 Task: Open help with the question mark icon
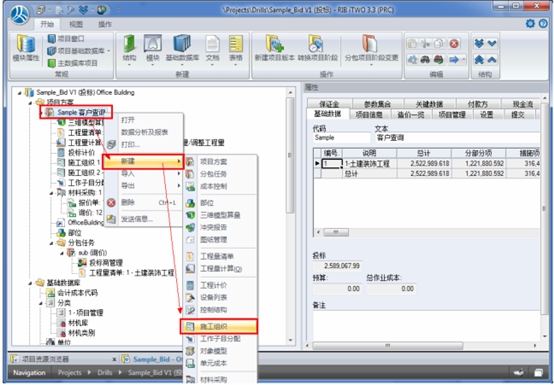pos(543,24)
